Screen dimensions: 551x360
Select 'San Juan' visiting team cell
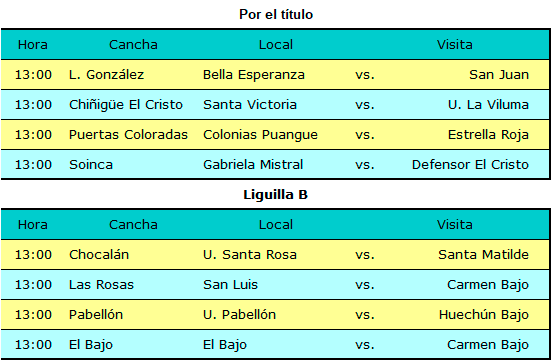click(499, 75)
